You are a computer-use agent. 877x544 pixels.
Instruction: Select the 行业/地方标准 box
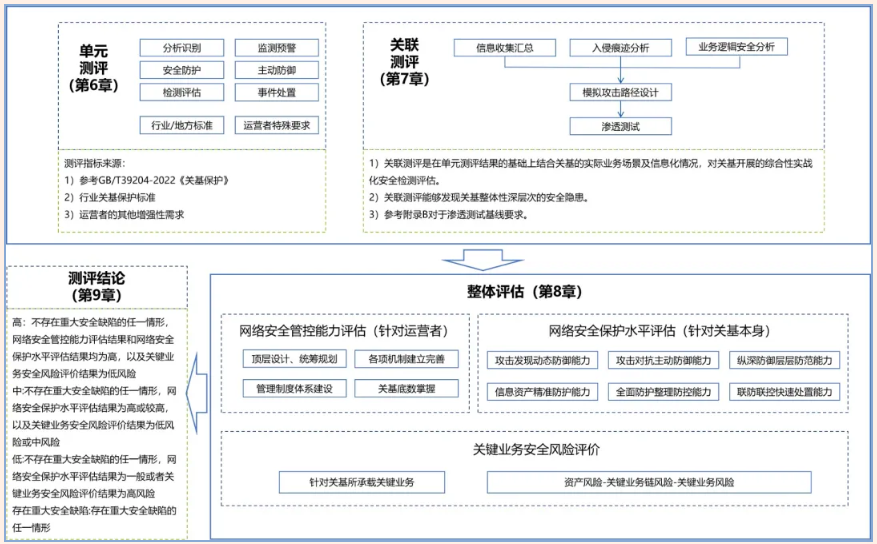pyautogui.click(x=182, y=126)
